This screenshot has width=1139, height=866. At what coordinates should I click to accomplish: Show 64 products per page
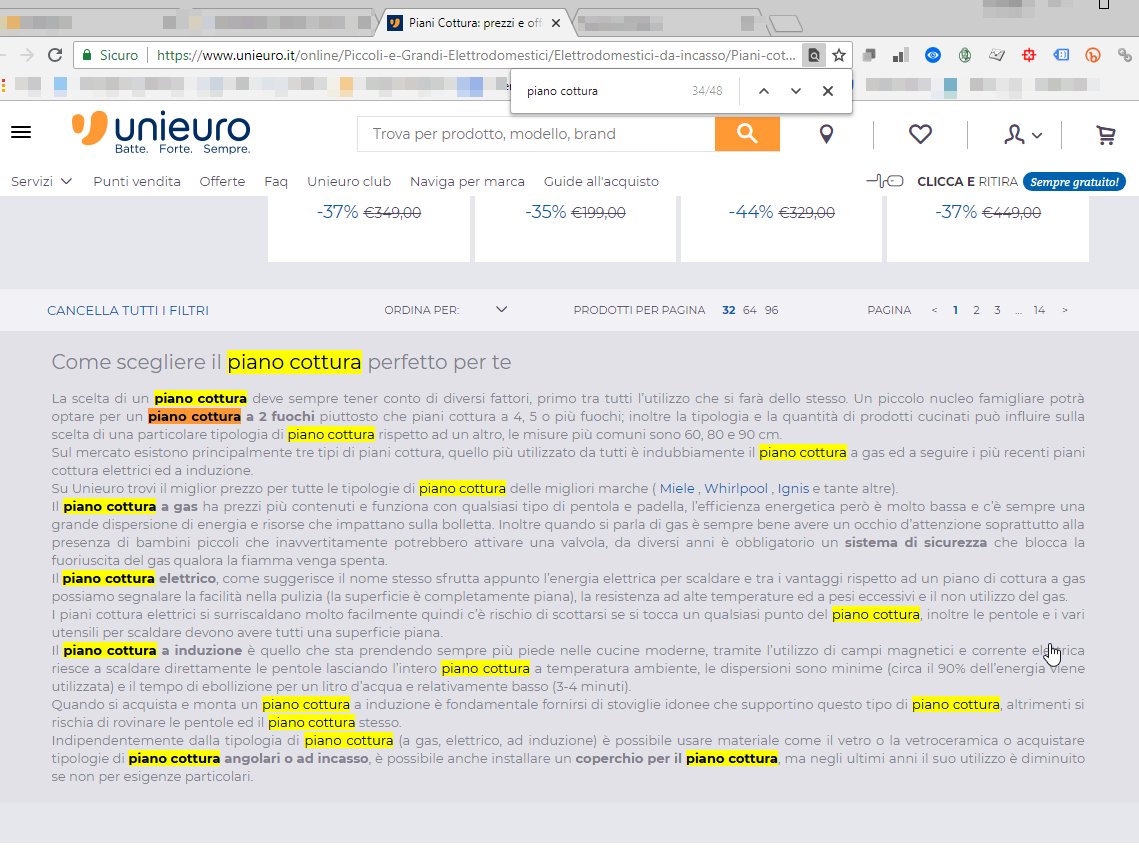point(749,310)
